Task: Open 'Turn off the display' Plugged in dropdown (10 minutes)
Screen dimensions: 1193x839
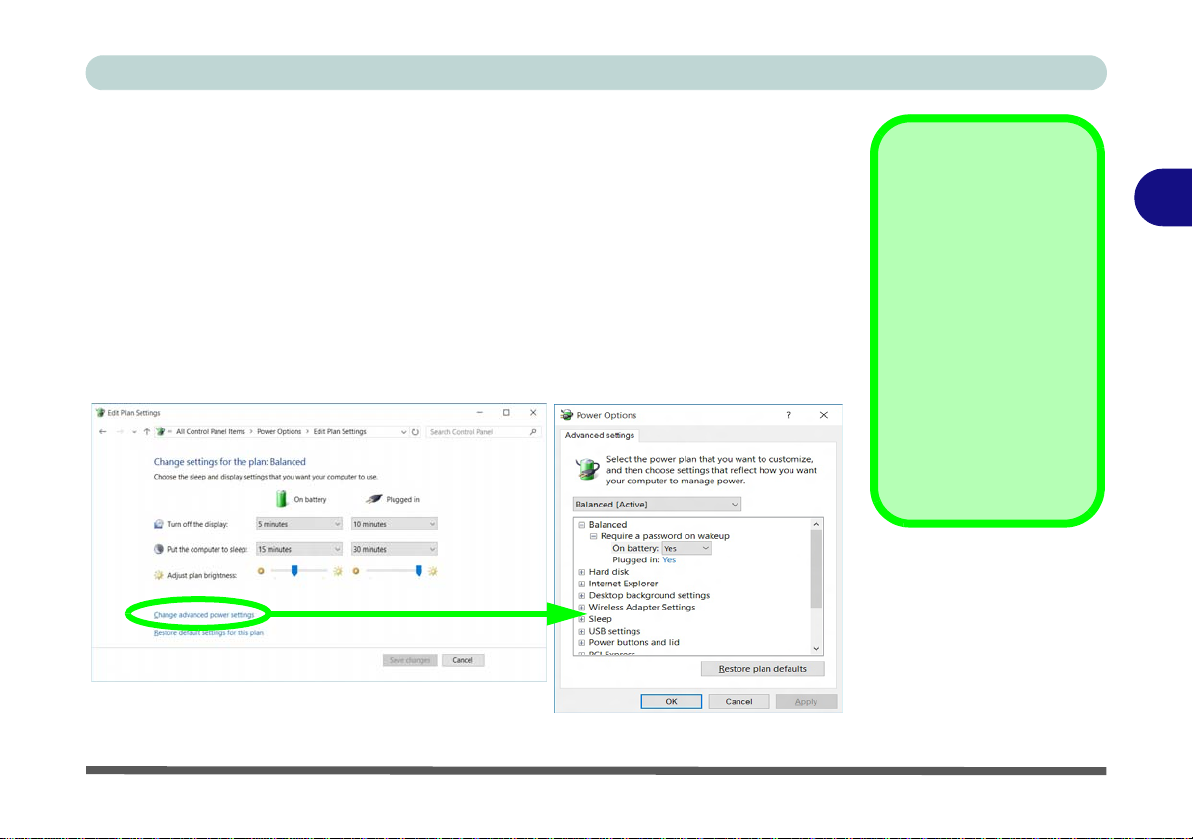Action: pos(393,524)
